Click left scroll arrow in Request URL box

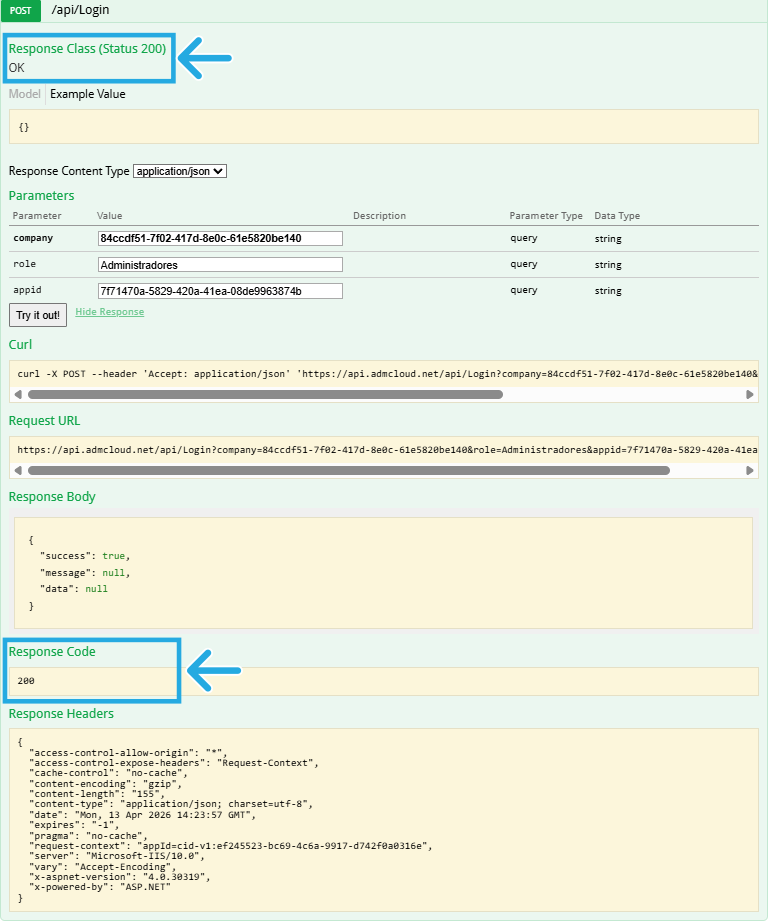click(x=18, y=470)
